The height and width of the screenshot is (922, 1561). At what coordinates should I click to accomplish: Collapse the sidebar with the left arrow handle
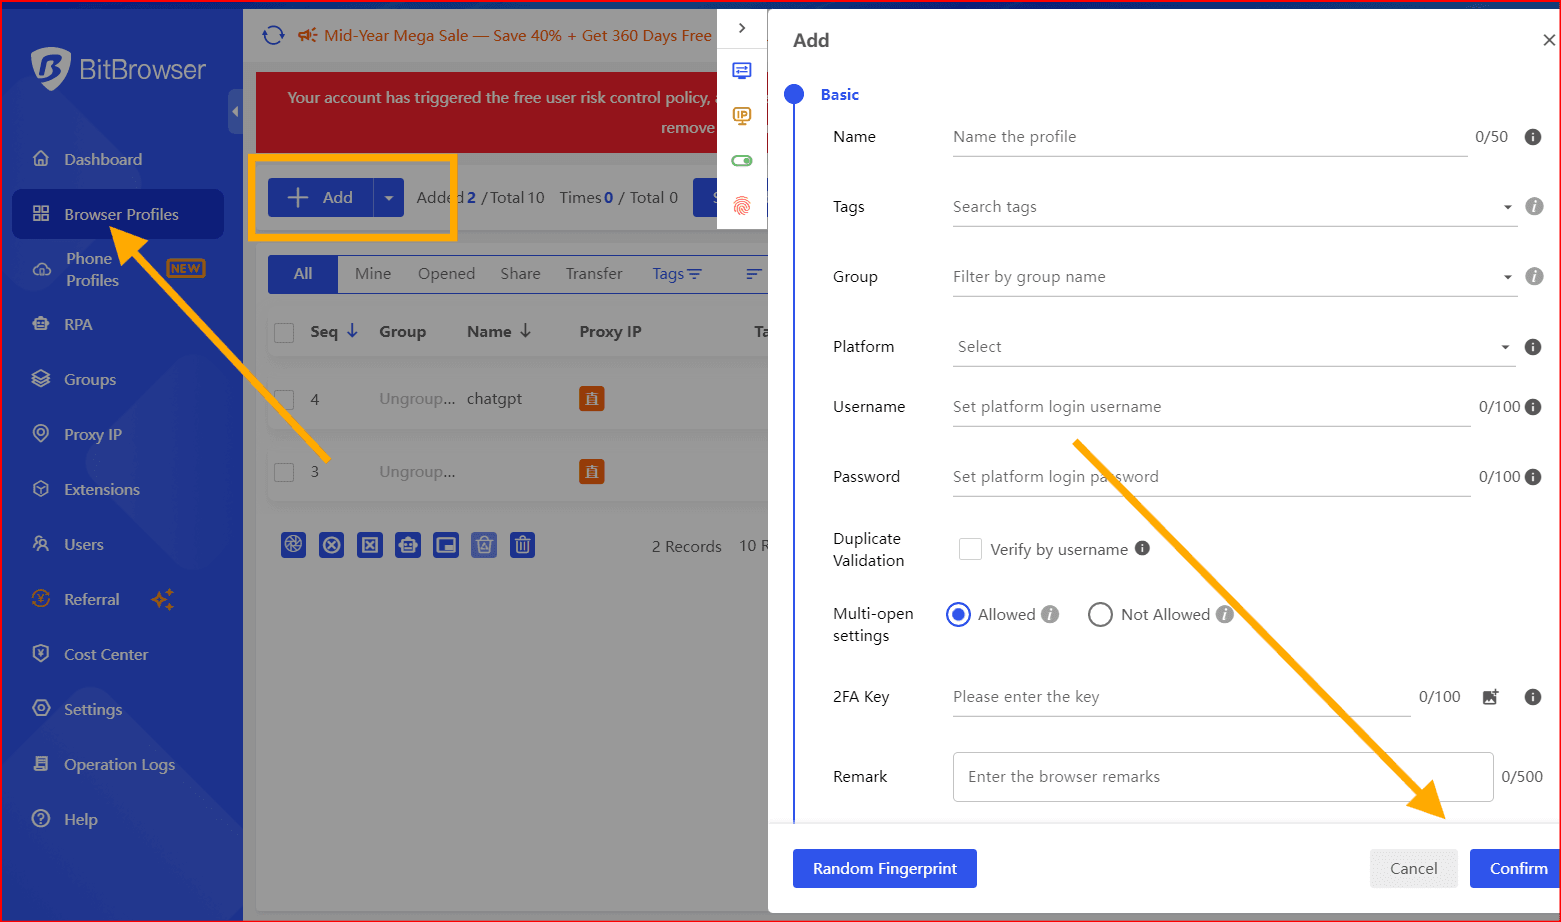[235, 112]
